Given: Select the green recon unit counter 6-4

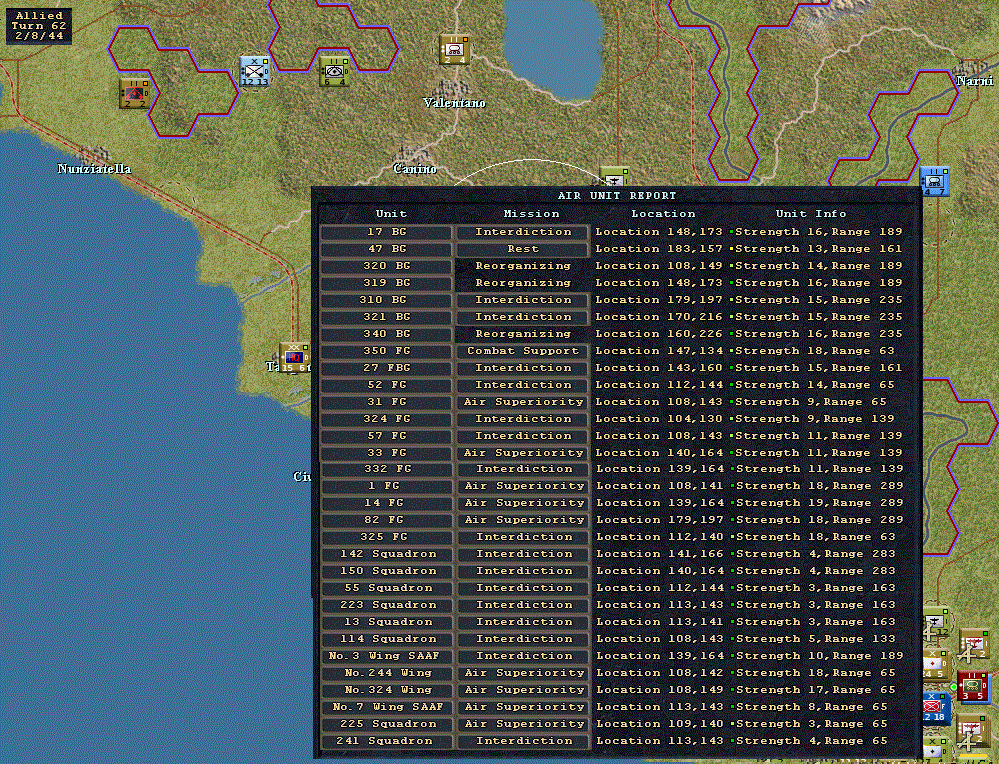Looking at the screenshot, I should pyautogui.click(x=334, y=71).
